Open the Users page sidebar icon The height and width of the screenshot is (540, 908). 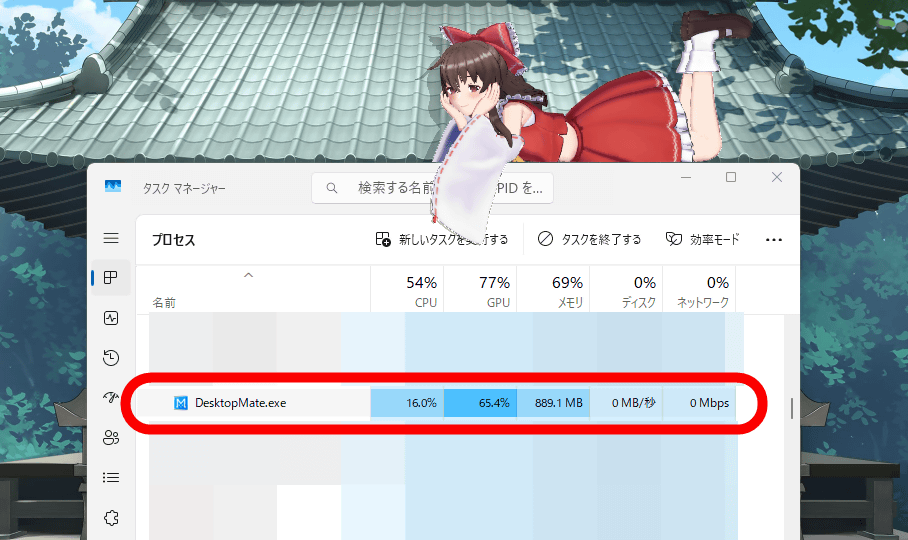click(x=111, y=438)
